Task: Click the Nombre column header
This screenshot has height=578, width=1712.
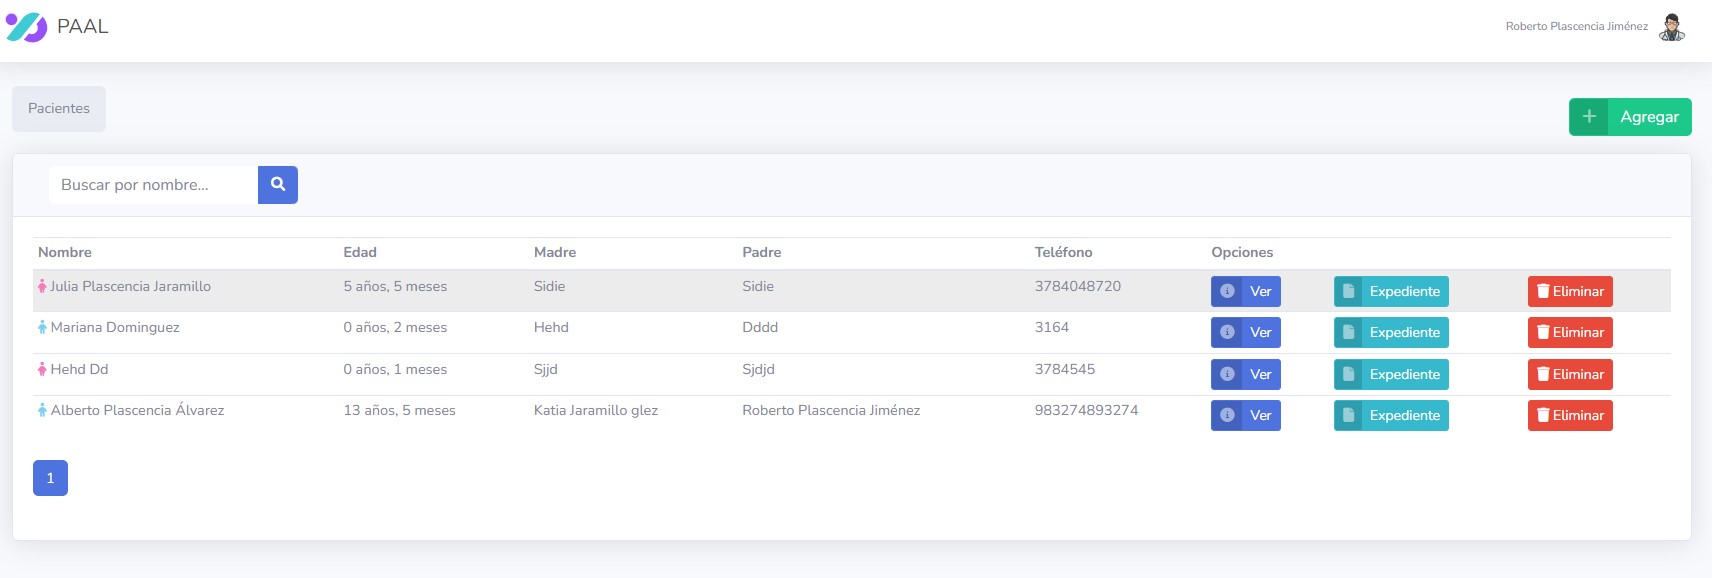Action: [x=65, y=253]
